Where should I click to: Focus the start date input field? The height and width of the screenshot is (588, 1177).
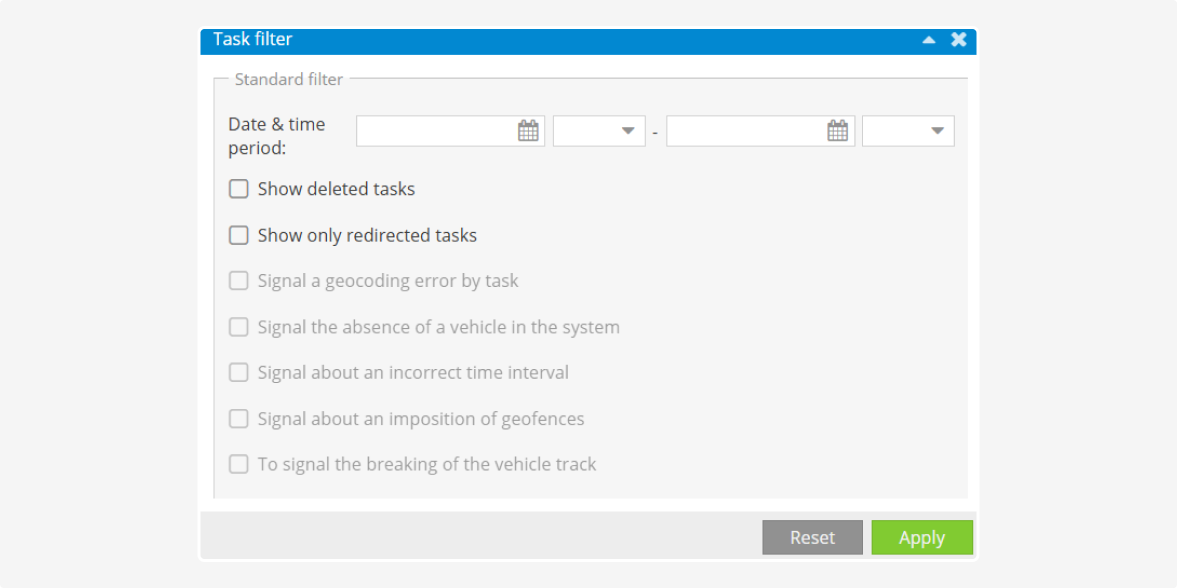click(436, 131)
